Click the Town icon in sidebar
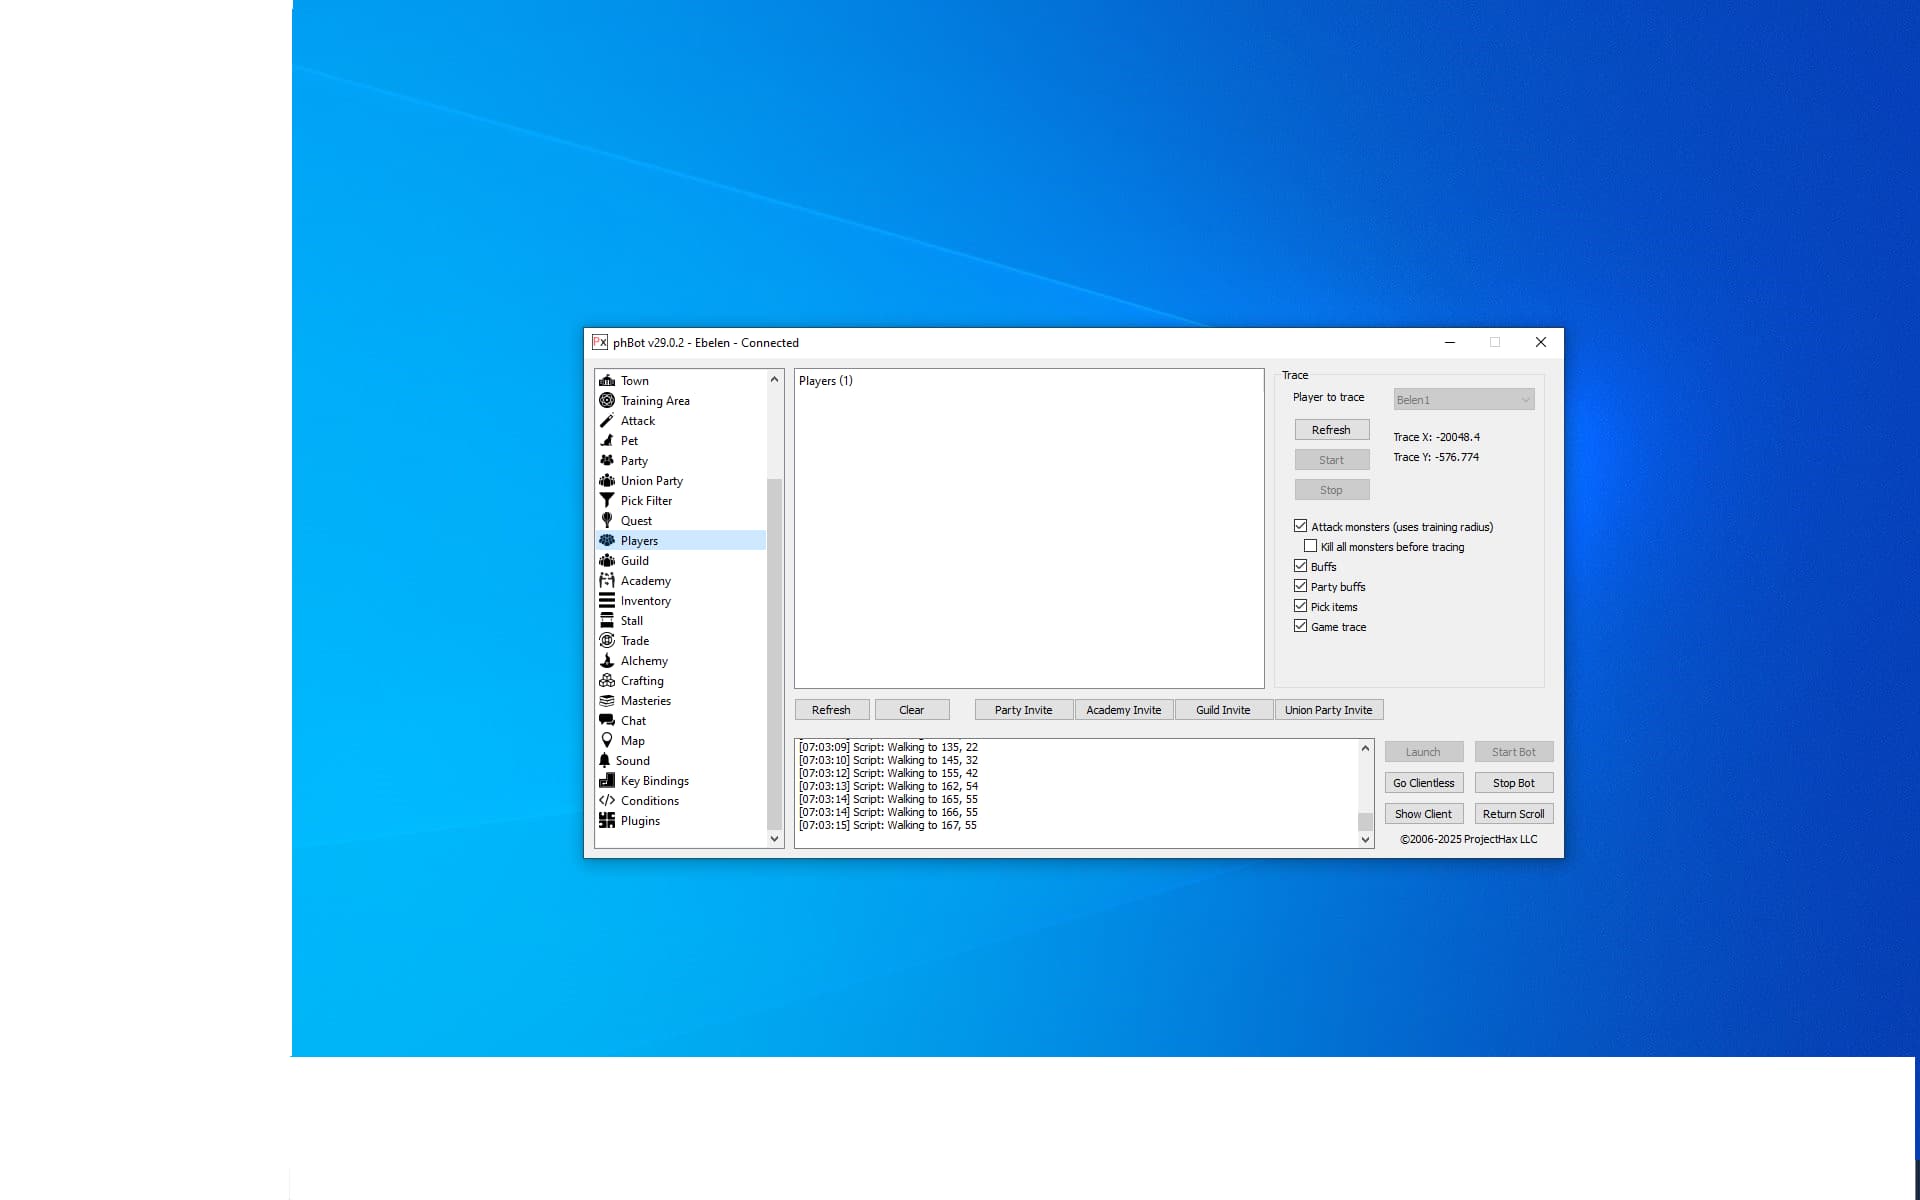This screenshot has width=1920, height=1200. click(607, 381)
